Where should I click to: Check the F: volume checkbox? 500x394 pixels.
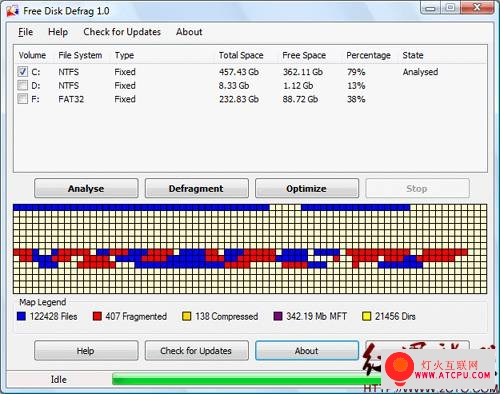click(x=22, y=99)
